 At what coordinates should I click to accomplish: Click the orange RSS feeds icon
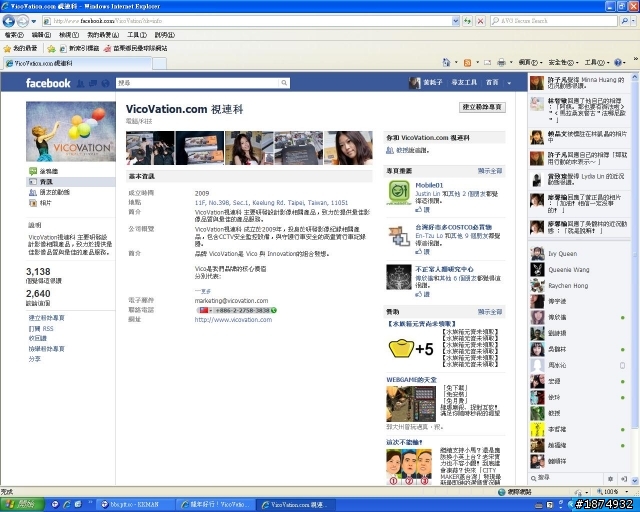467,62
